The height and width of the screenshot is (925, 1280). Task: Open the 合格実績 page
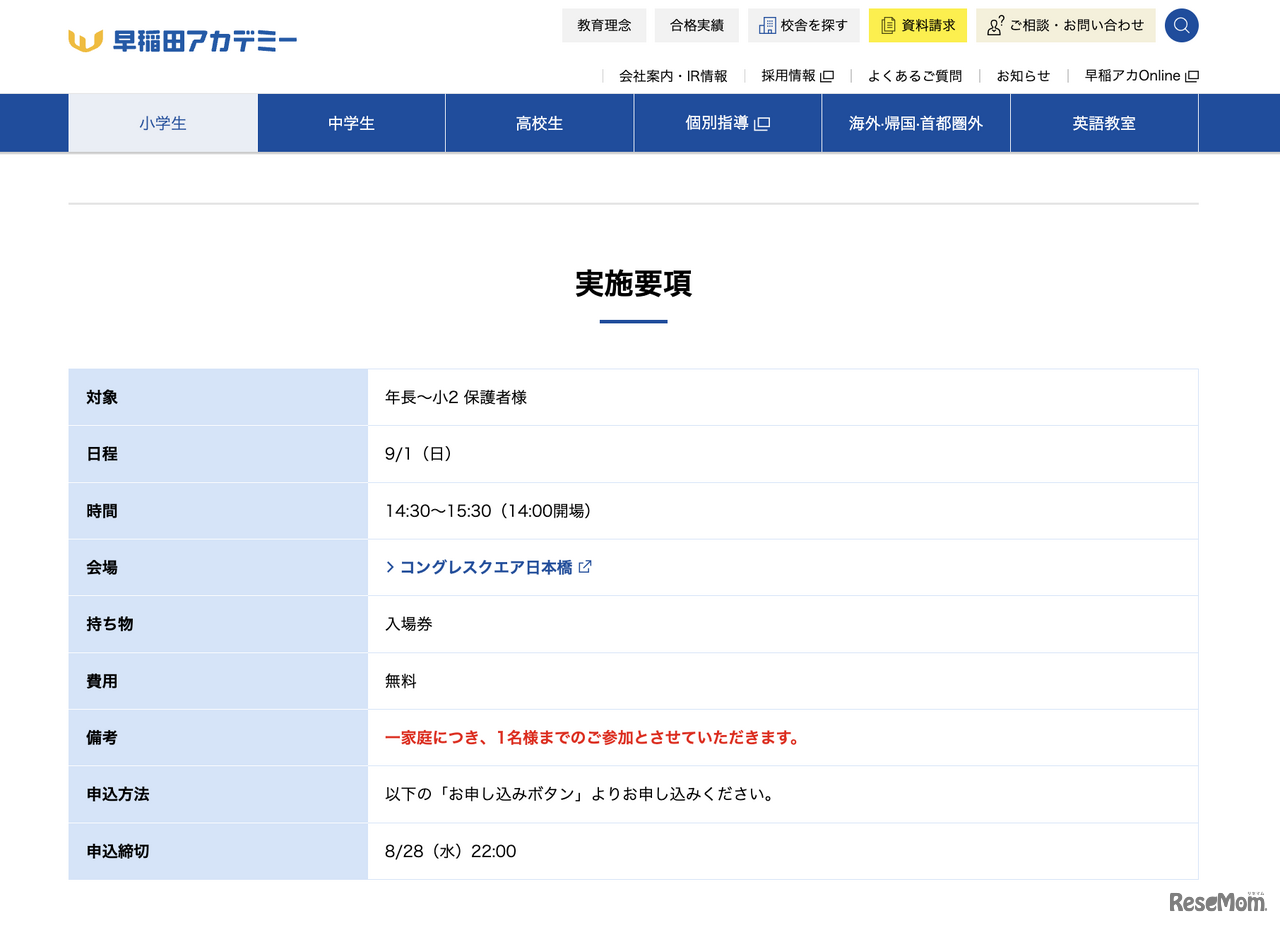coord(697,26)
